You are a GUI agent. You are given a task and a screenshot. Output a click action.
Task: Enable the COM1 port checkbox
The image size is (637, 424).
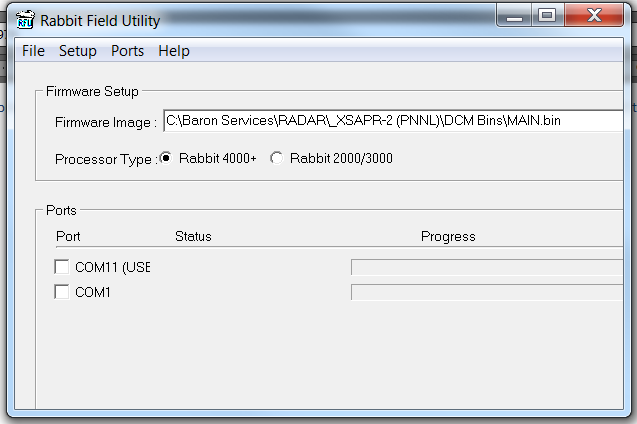click(62, 292)
